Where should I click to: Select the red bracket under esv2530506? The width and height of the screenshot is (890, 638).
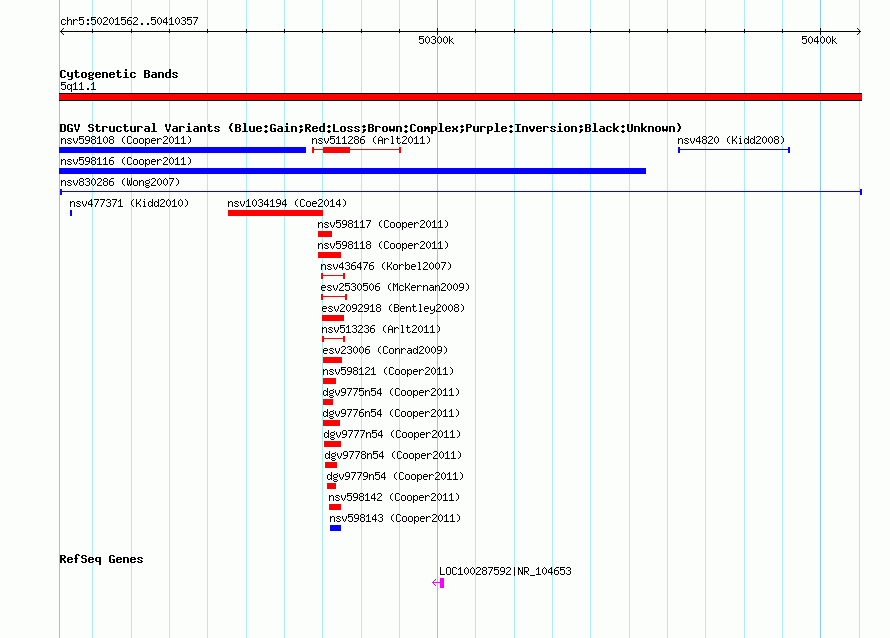tap(334, 297)
